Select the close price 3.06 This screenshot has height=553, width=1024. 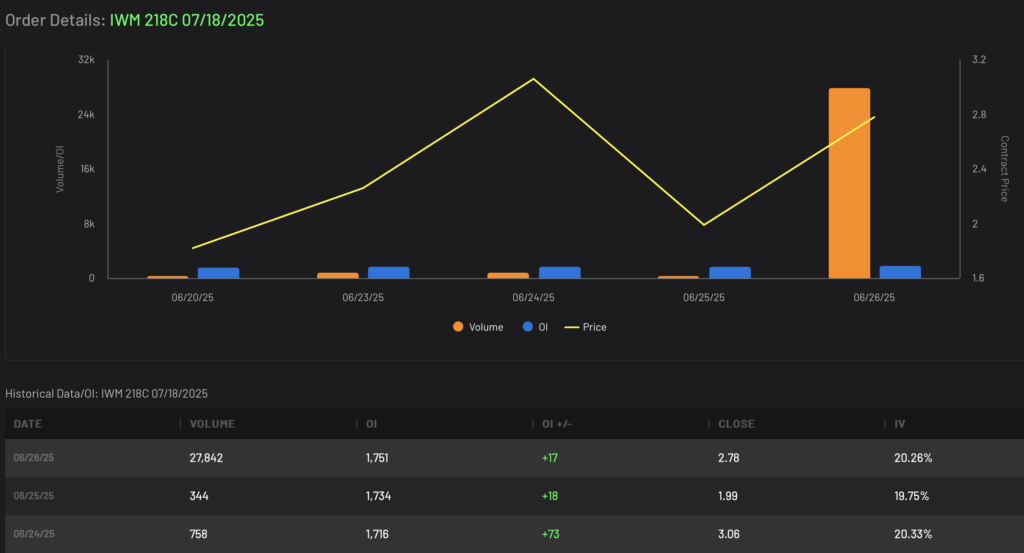coord(729,533)
